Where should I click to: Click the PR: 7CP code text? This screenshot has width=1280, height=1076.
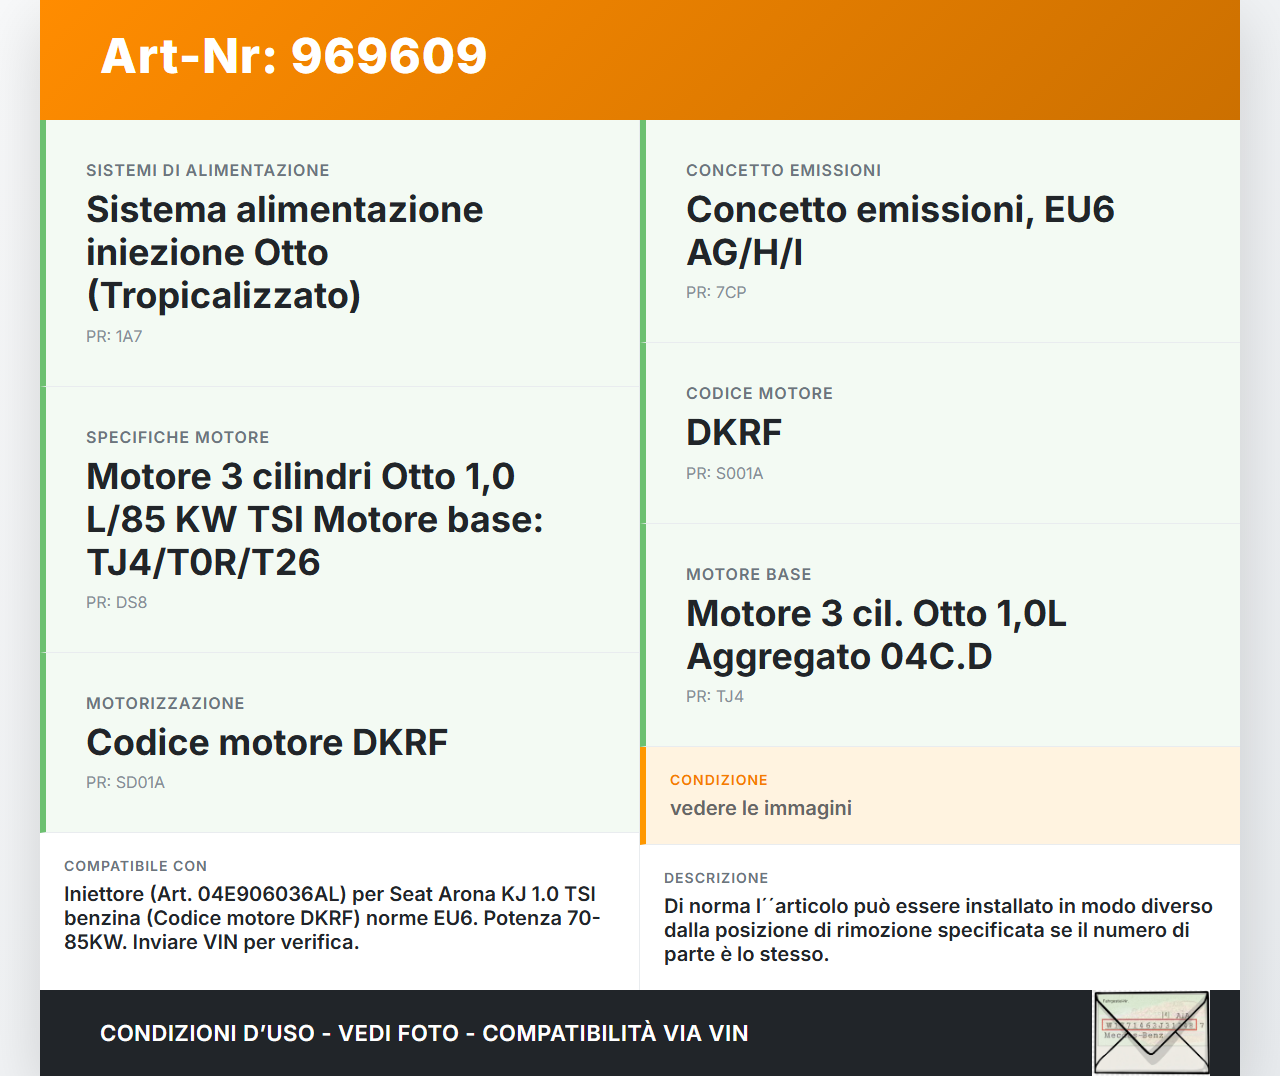(x=715, y=292)
